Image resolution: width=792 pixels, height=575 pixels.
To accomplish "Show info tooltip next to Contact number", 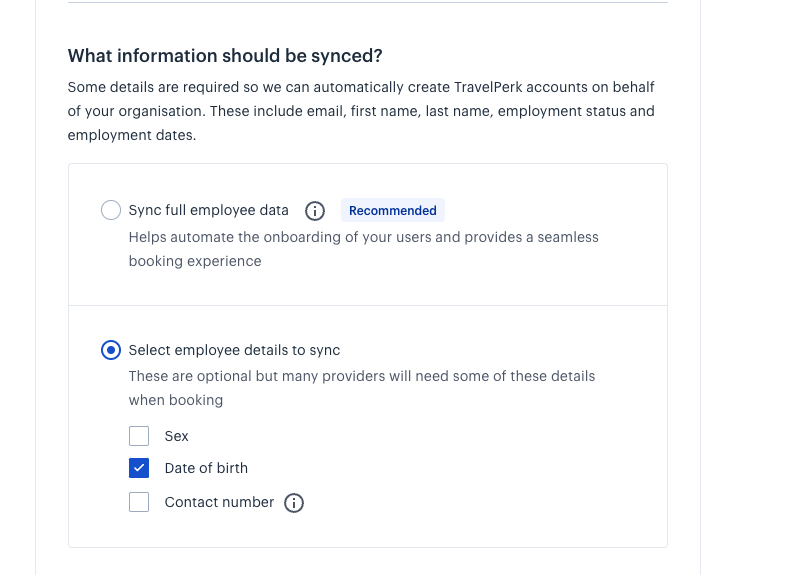I will pyautogui.click(x=294, y=503).
